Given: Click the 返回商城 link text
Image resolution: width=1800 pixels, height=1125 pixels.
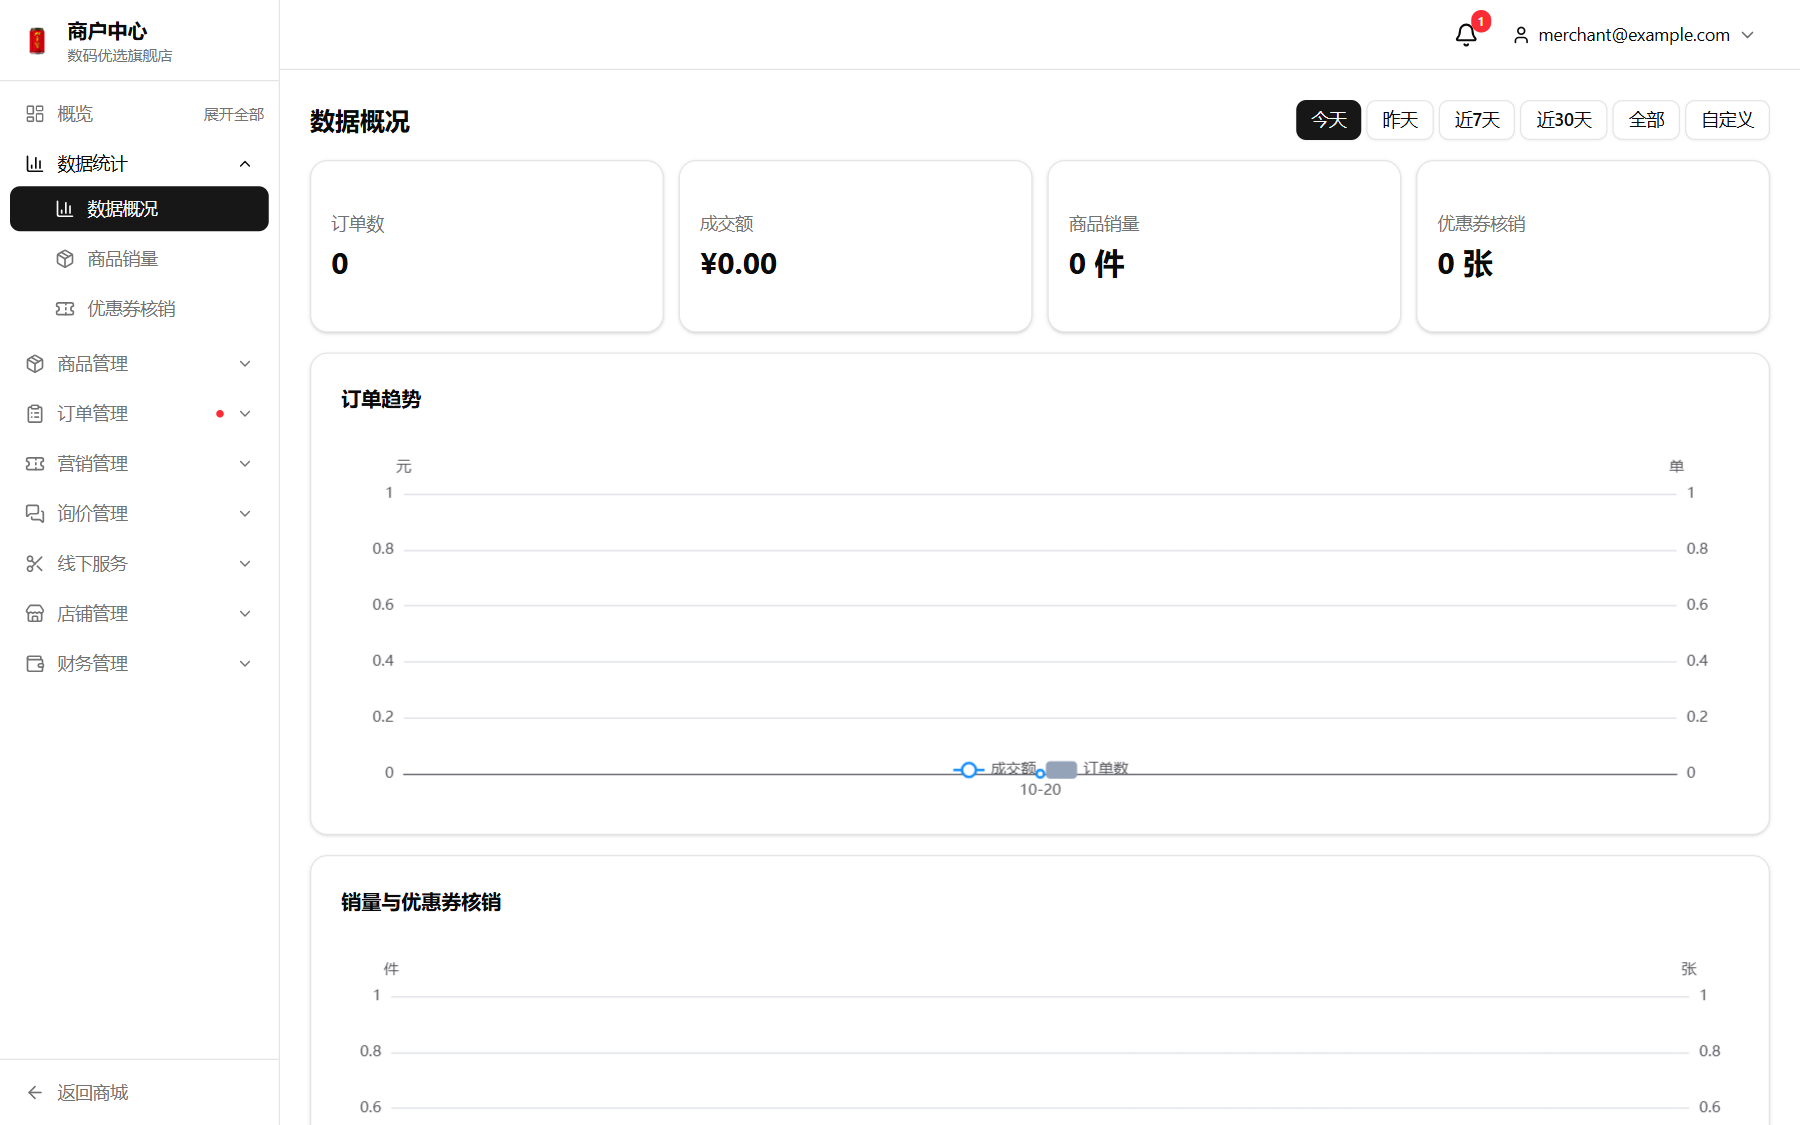Looking at the screenshot, I should tap(93, 1093).
